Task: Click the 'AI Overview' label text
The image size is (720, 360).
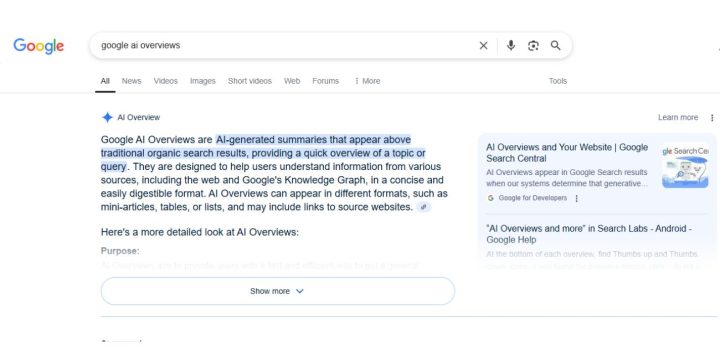Action: [x=139, y=118]
